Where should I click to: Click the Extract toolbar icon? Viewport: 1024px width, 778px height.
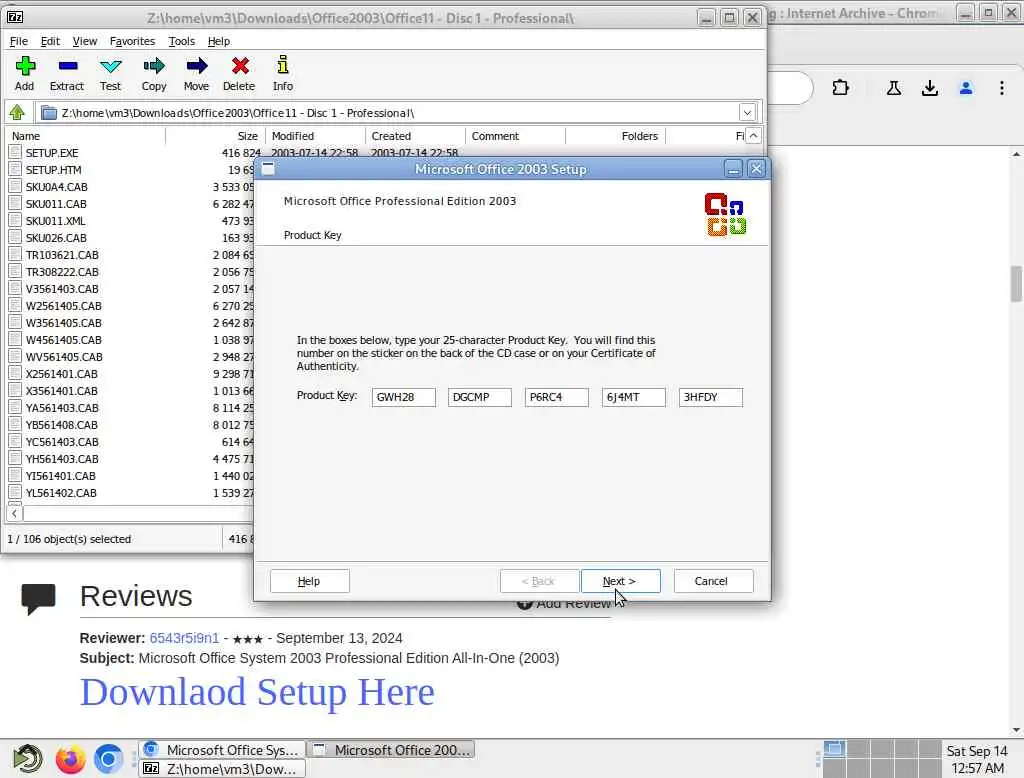(x=67, y=73)
